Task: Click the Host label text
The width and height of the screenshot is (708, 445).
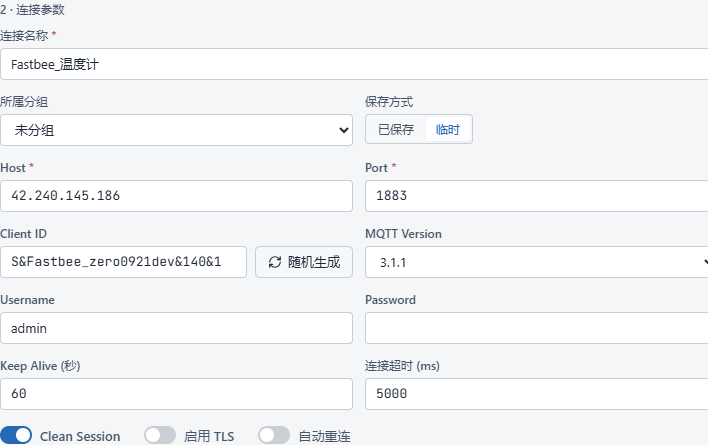Action: point(13,168)
